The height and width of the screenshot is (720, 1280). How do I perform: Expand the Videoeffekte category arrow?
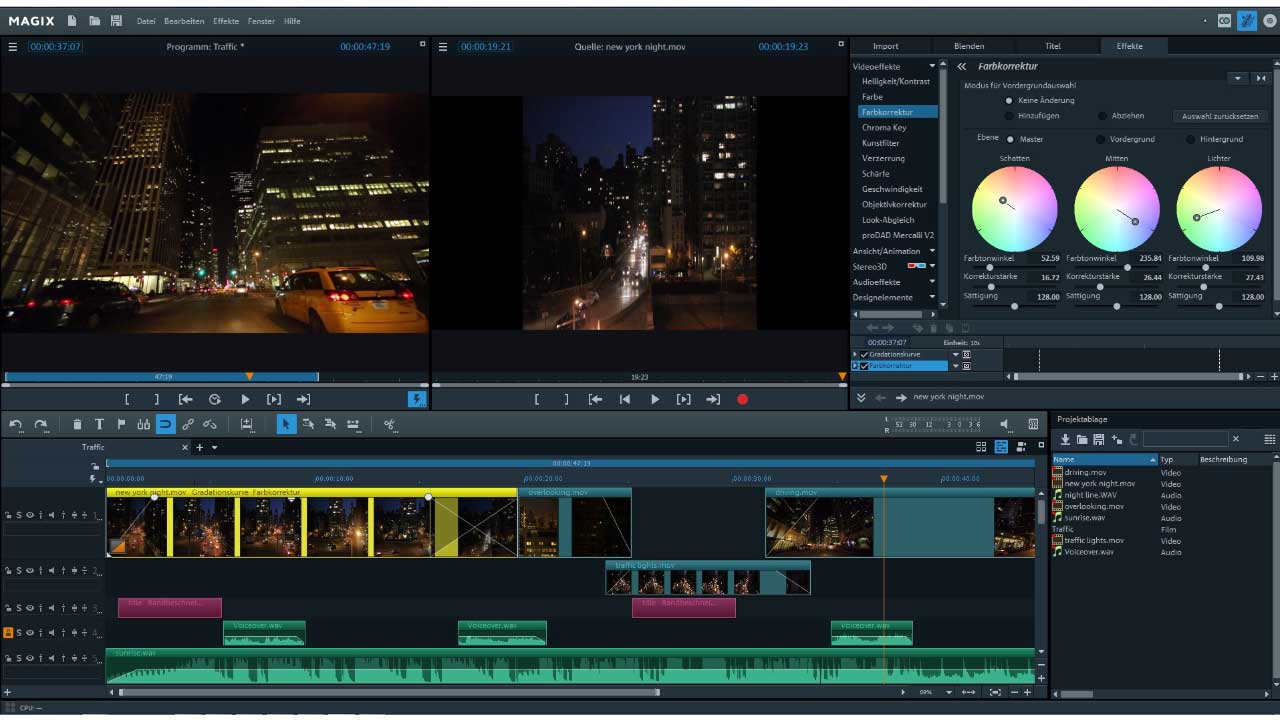[934, 66]
